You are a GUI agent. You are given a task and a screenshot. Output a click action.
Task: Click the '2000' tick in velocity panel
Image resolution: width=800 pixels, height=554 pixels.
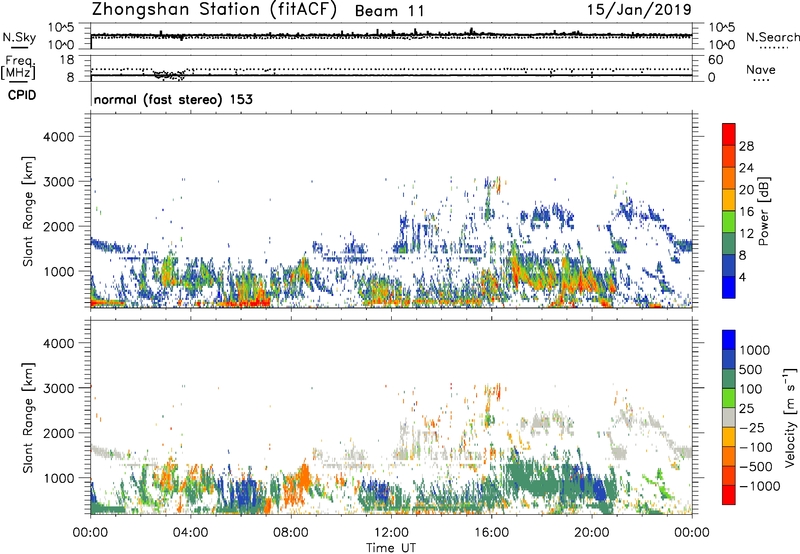59,433
